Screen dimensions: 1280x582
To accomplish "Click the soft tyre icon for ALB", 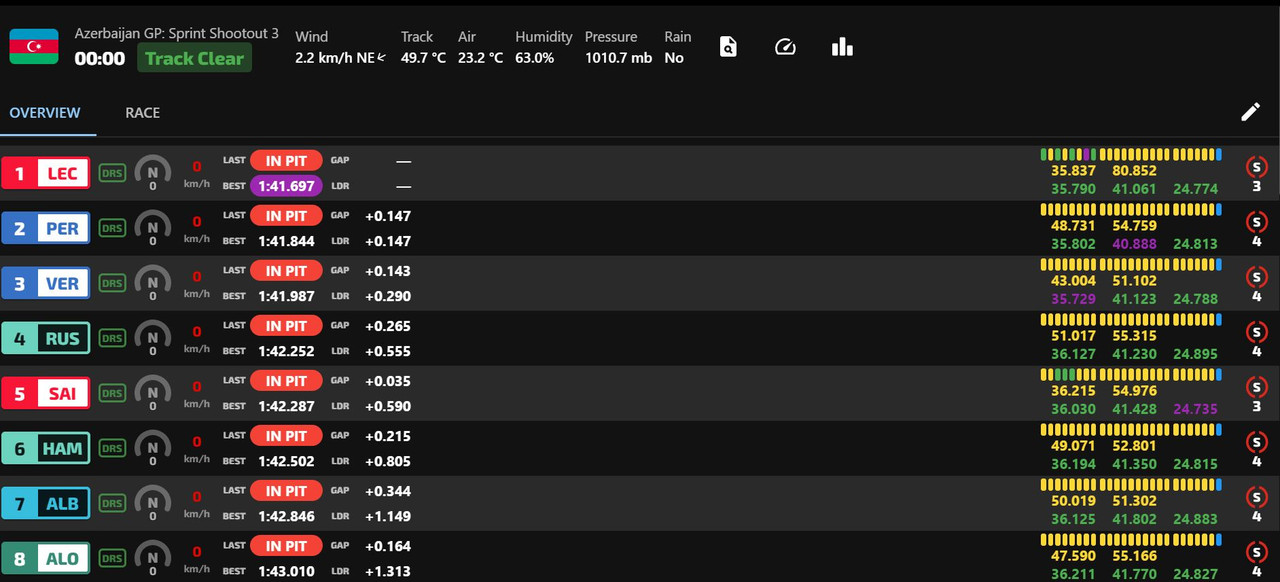I will click(x=1256, y=497).
